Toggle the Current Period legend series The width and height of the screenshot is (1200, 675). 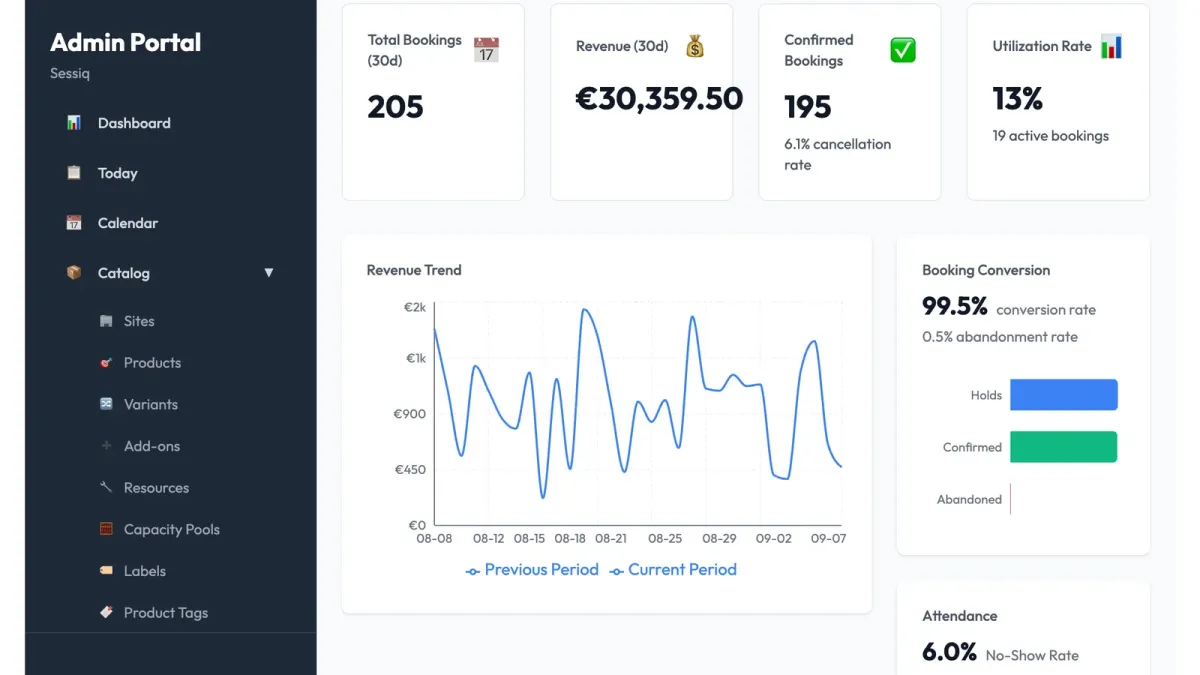[x=673, y=570]
